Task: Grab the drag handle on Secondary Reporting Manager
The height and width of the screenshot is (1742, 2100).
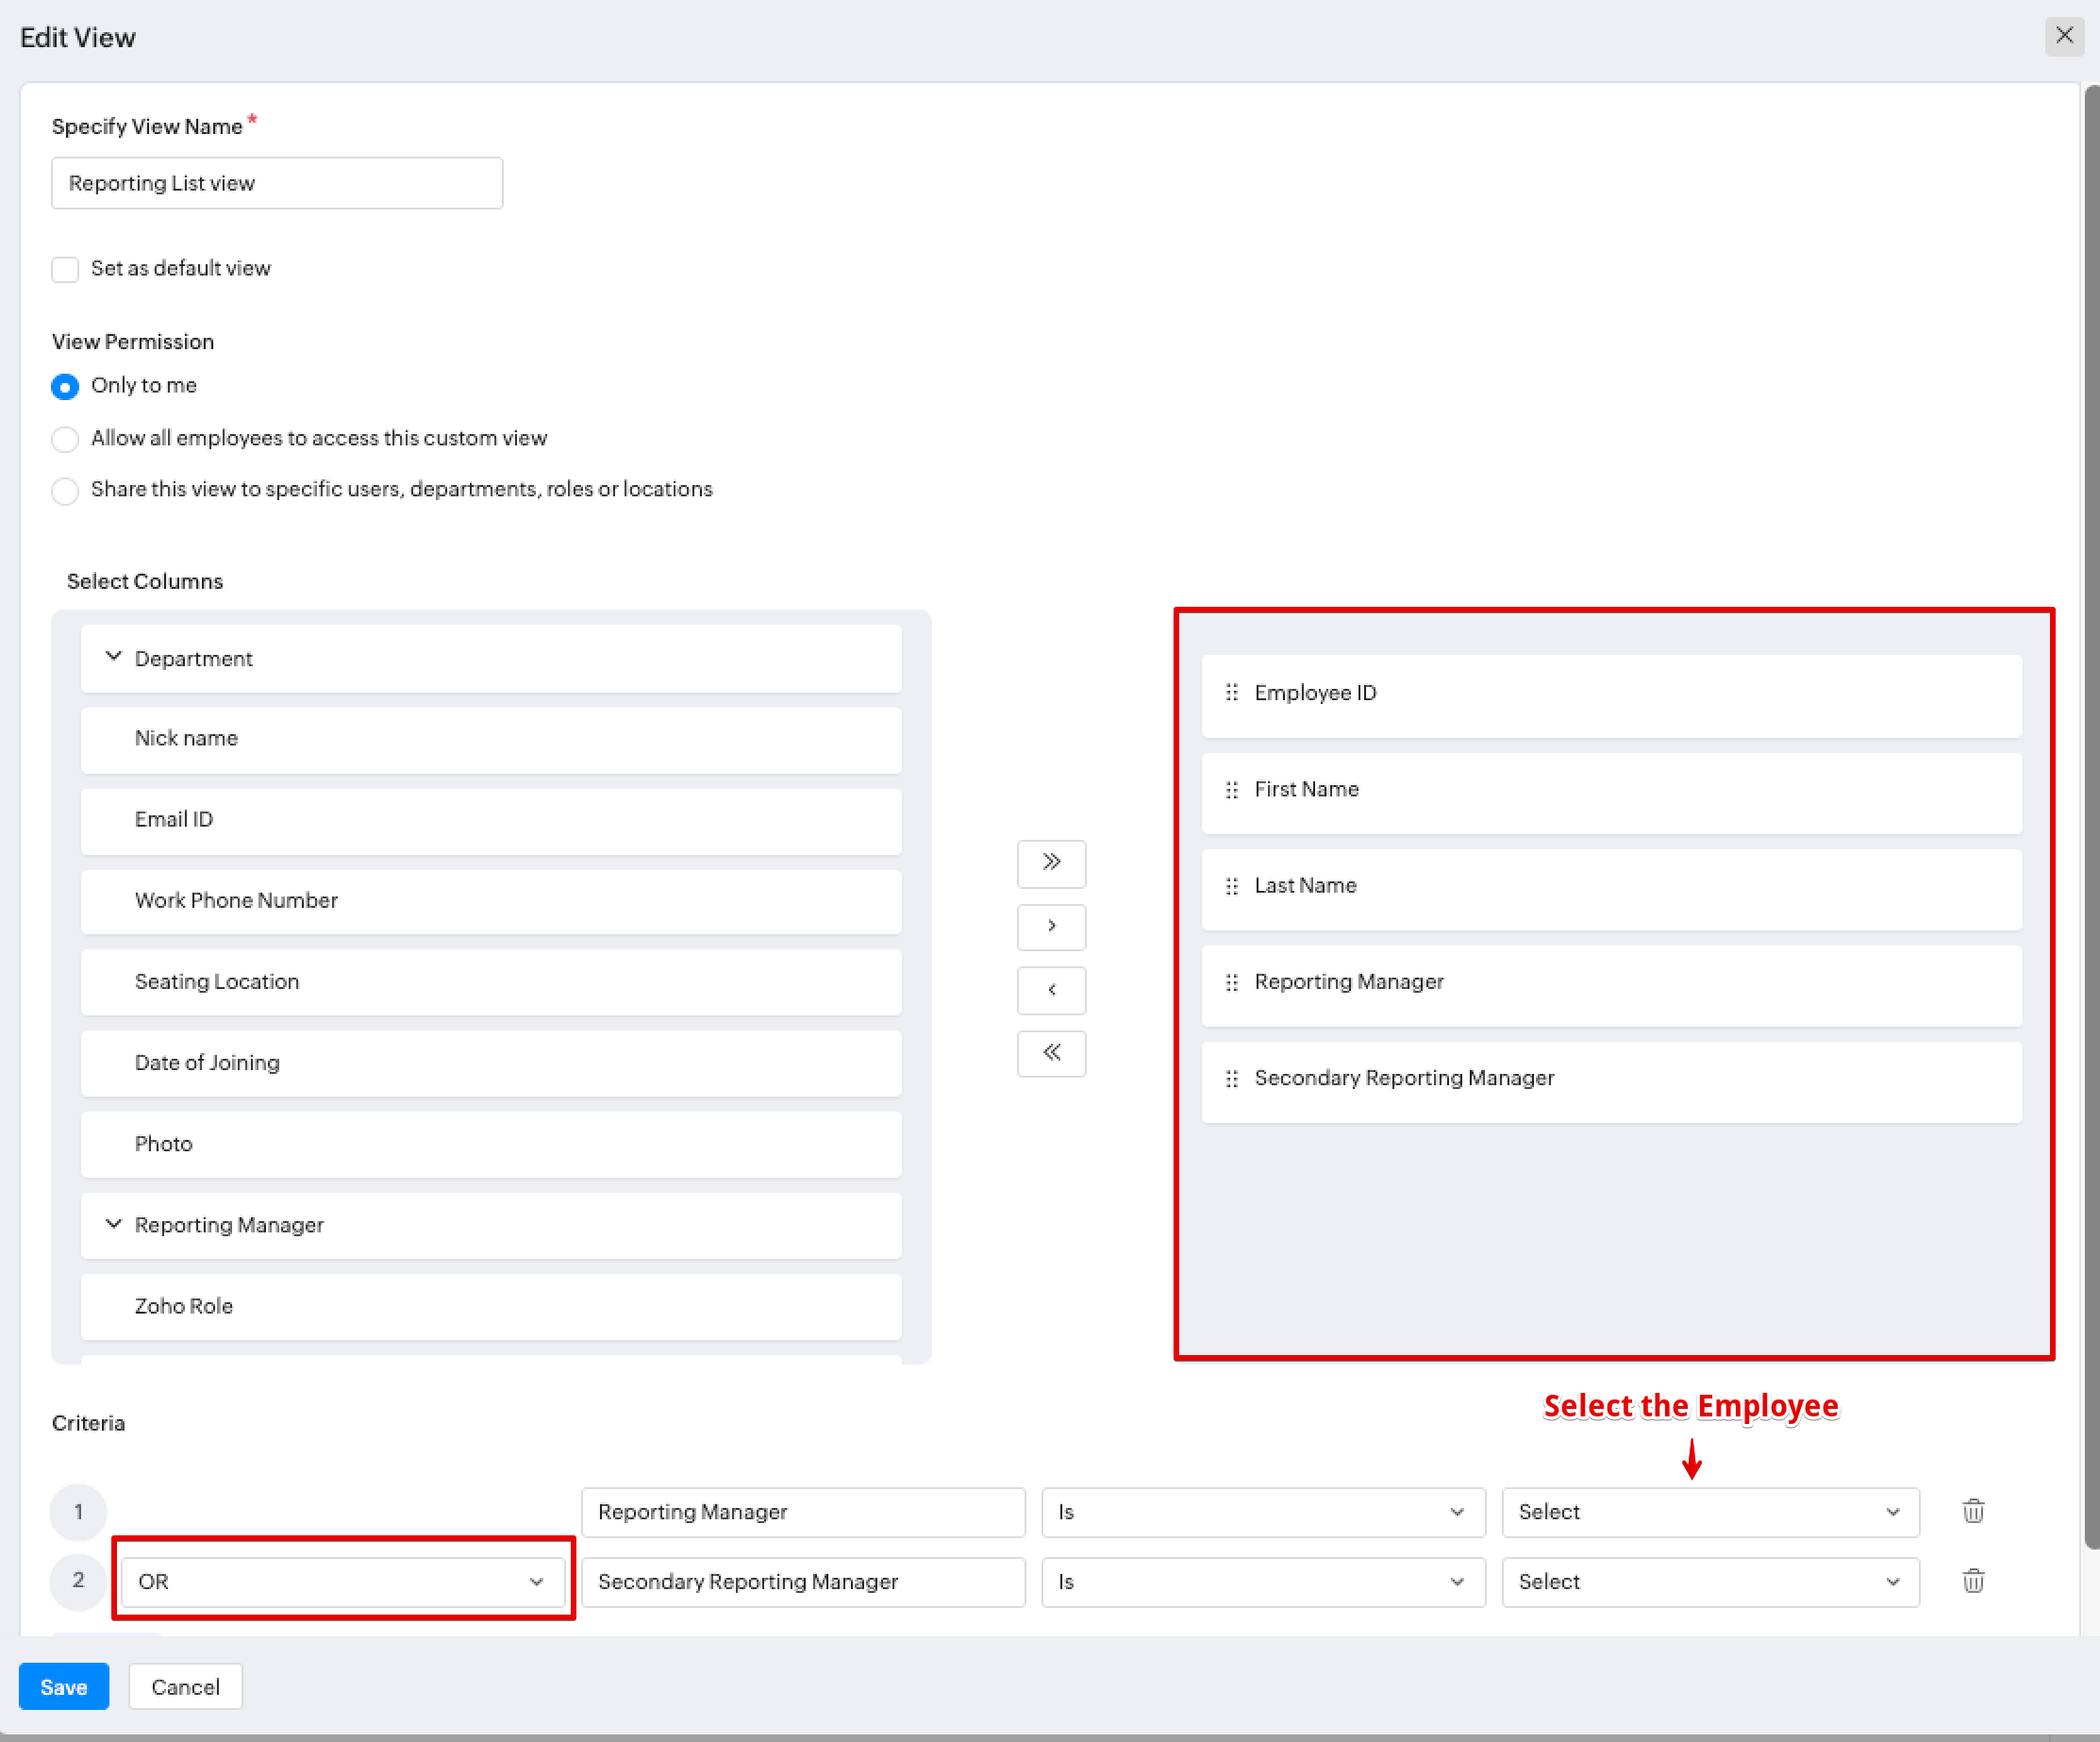Action: [1231, 1078]
